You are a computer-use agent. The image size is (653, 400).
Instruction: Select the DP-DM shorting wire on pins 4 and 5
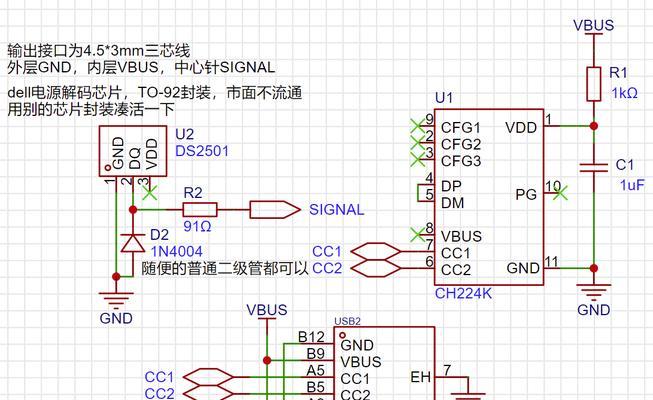pos(421,193)
